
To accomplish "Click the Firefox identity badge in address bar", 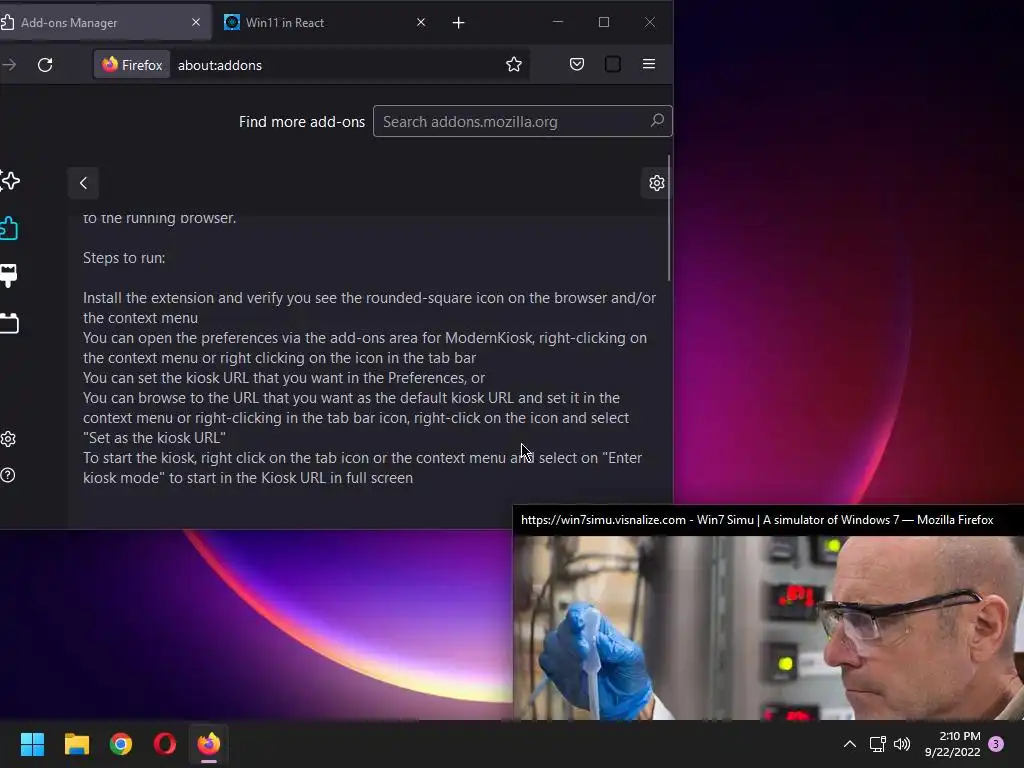I will (132, 65).
